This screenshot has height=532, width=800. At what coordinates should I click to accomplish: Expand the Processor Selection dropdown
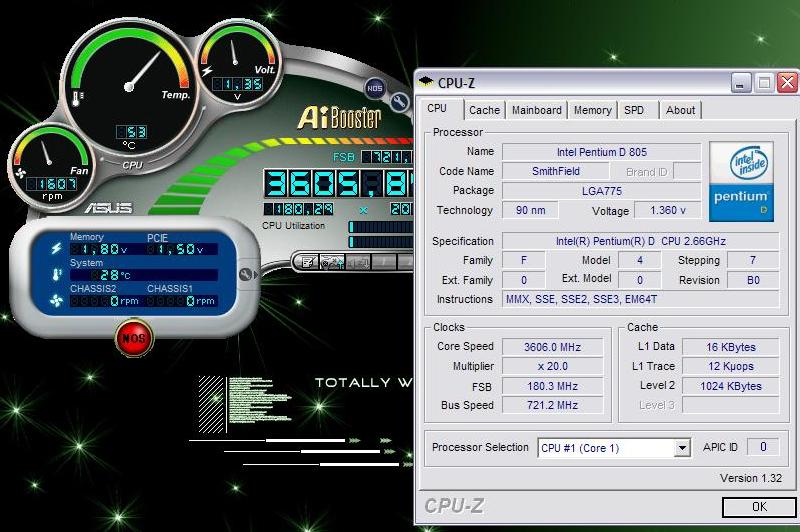tap(682, 448)
